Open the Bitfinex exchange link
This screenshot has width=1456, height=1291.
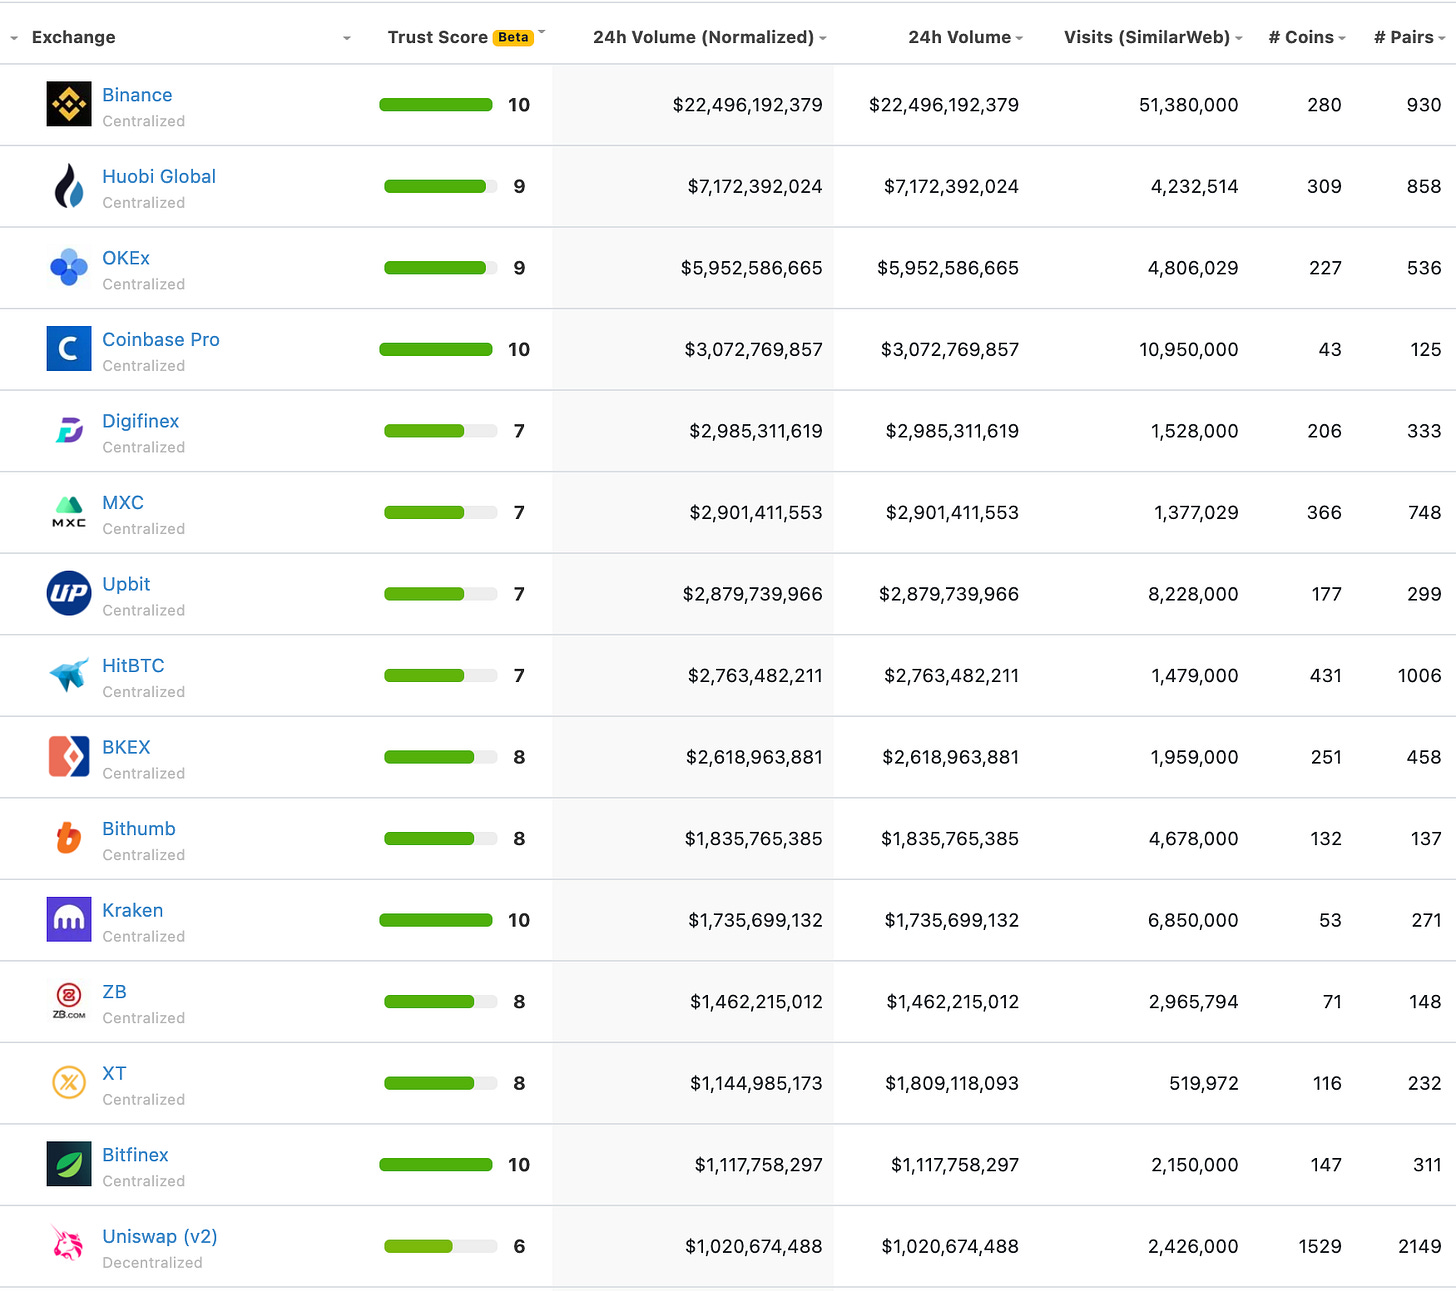click(135, 1154)
